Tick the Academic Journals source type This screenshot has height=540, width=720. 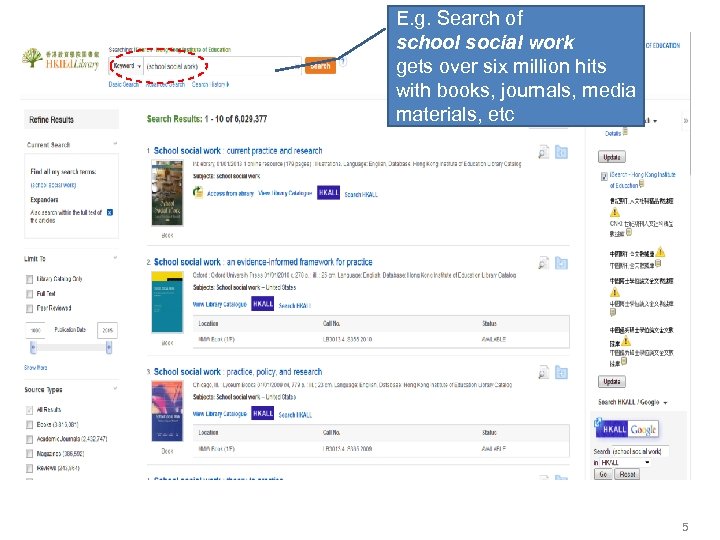29,438
